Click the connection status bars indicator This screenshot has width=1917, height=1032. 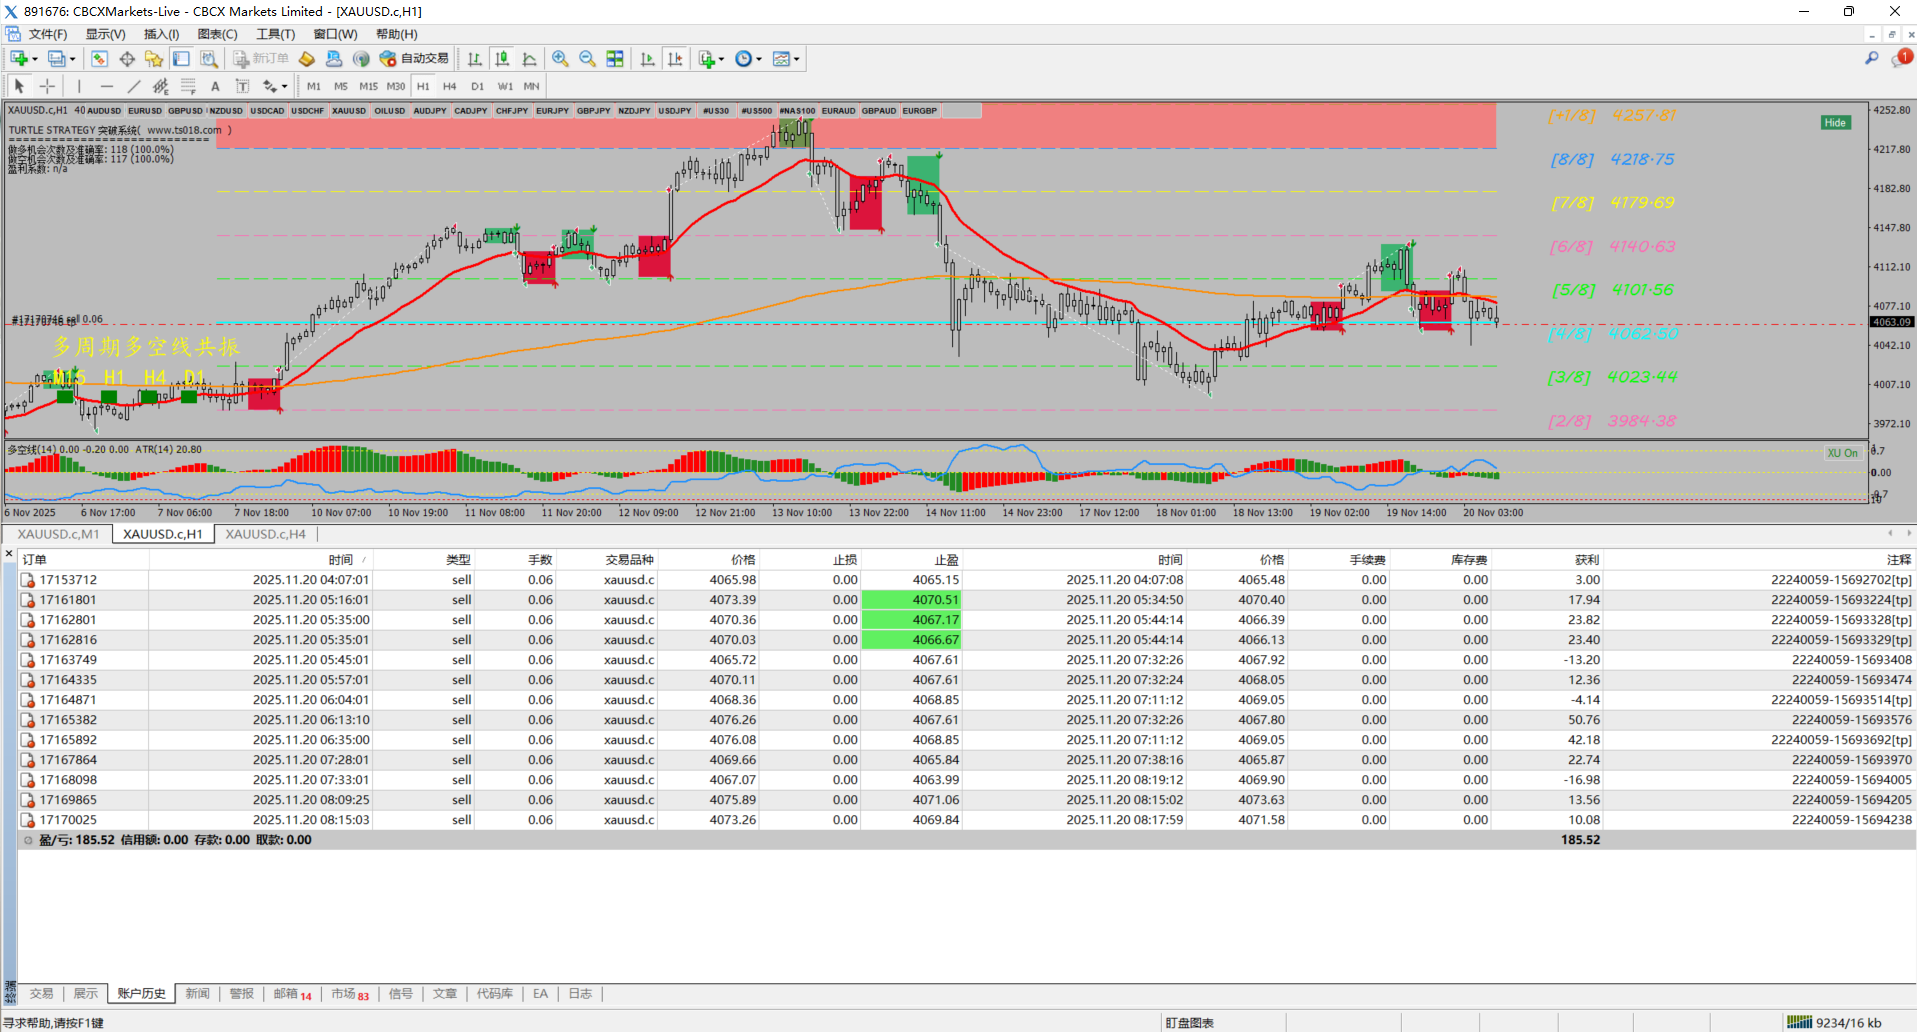point(1799,1022)
